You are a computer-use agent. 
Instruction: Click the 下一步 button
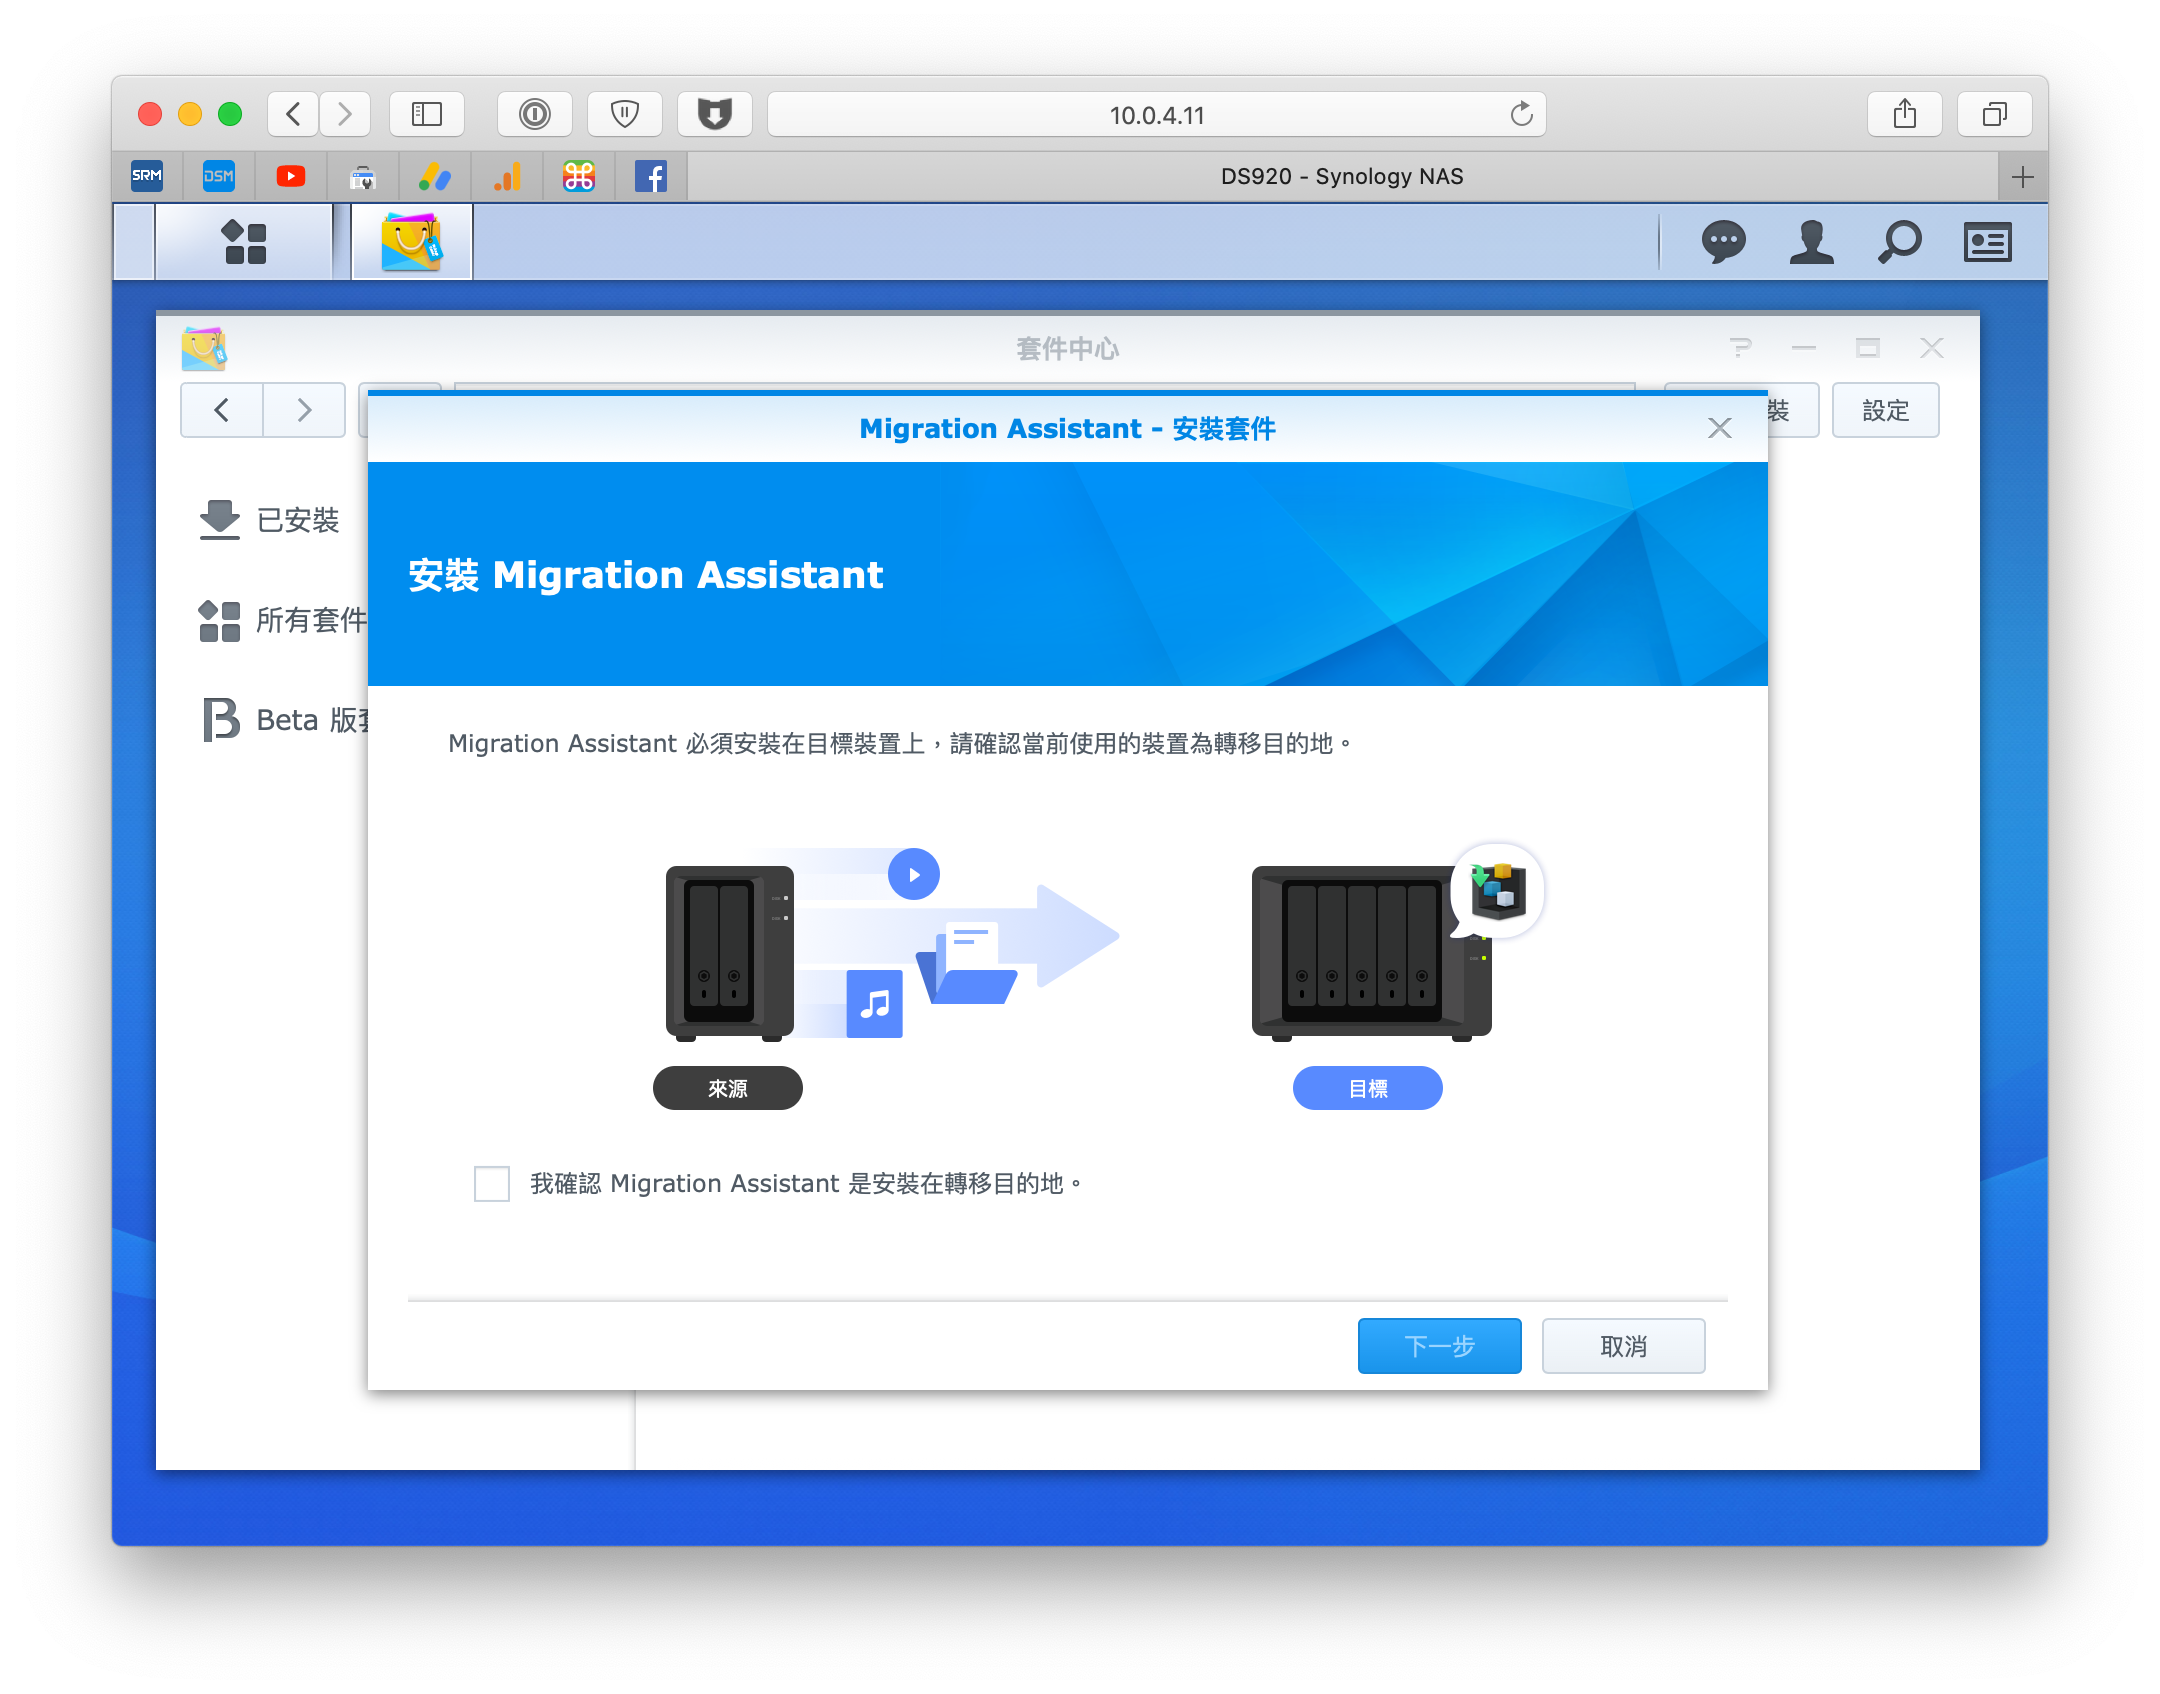1439,1346
